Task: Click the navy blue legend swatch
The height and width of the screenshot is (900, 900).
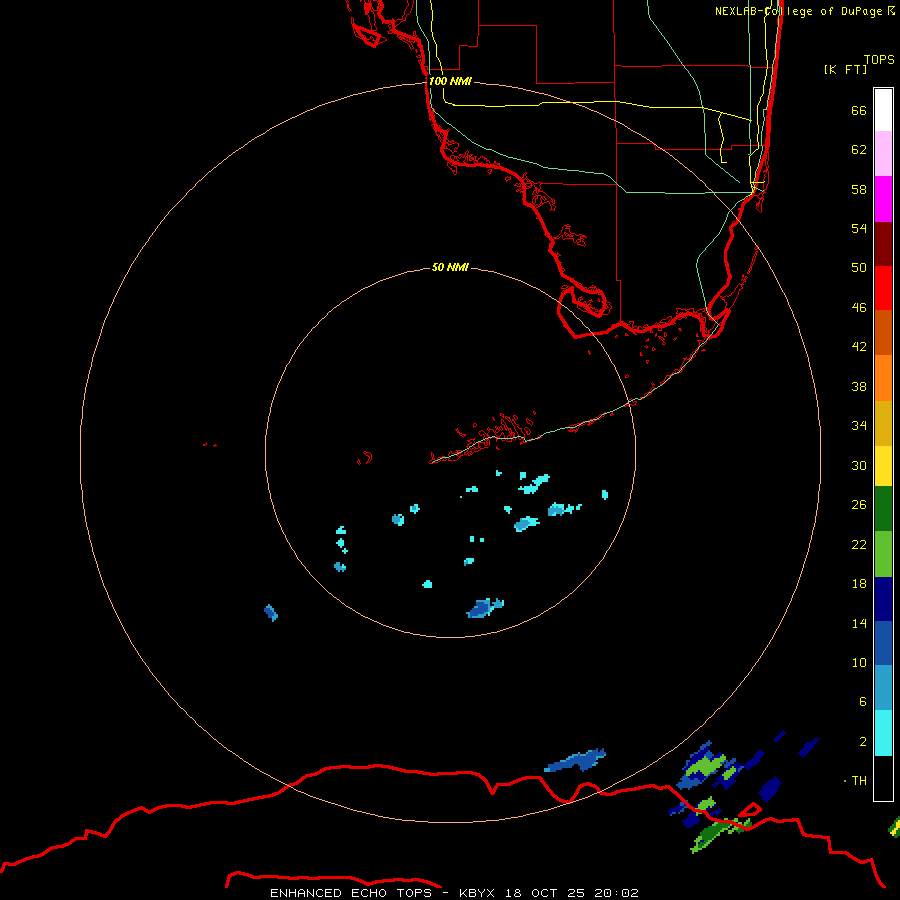Action: click(883, 599)
